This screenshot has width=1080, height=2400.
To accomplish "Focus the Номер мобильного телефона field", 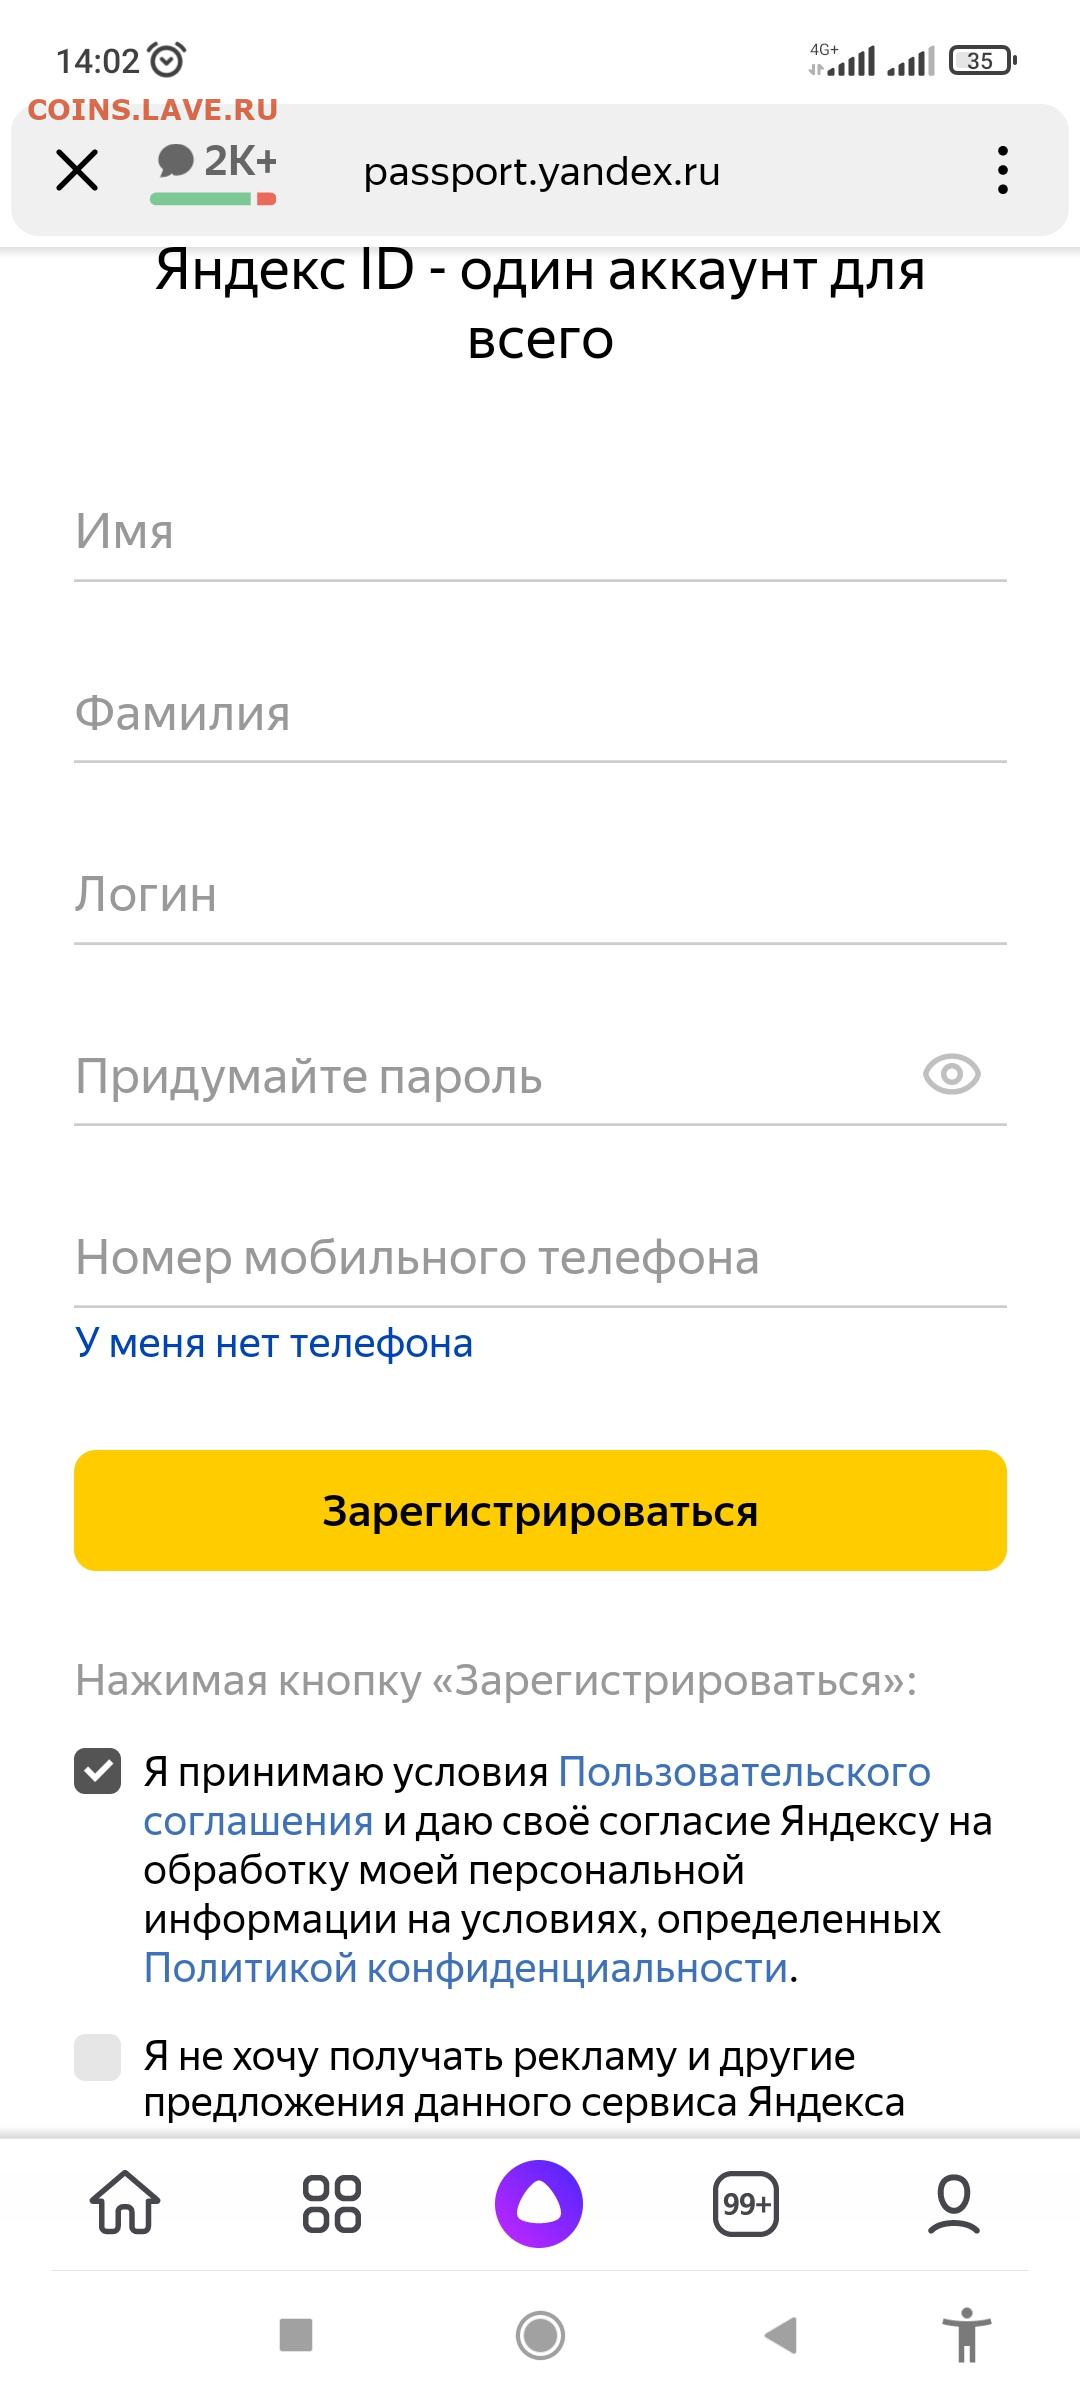I will click(x=540, y=1259).
